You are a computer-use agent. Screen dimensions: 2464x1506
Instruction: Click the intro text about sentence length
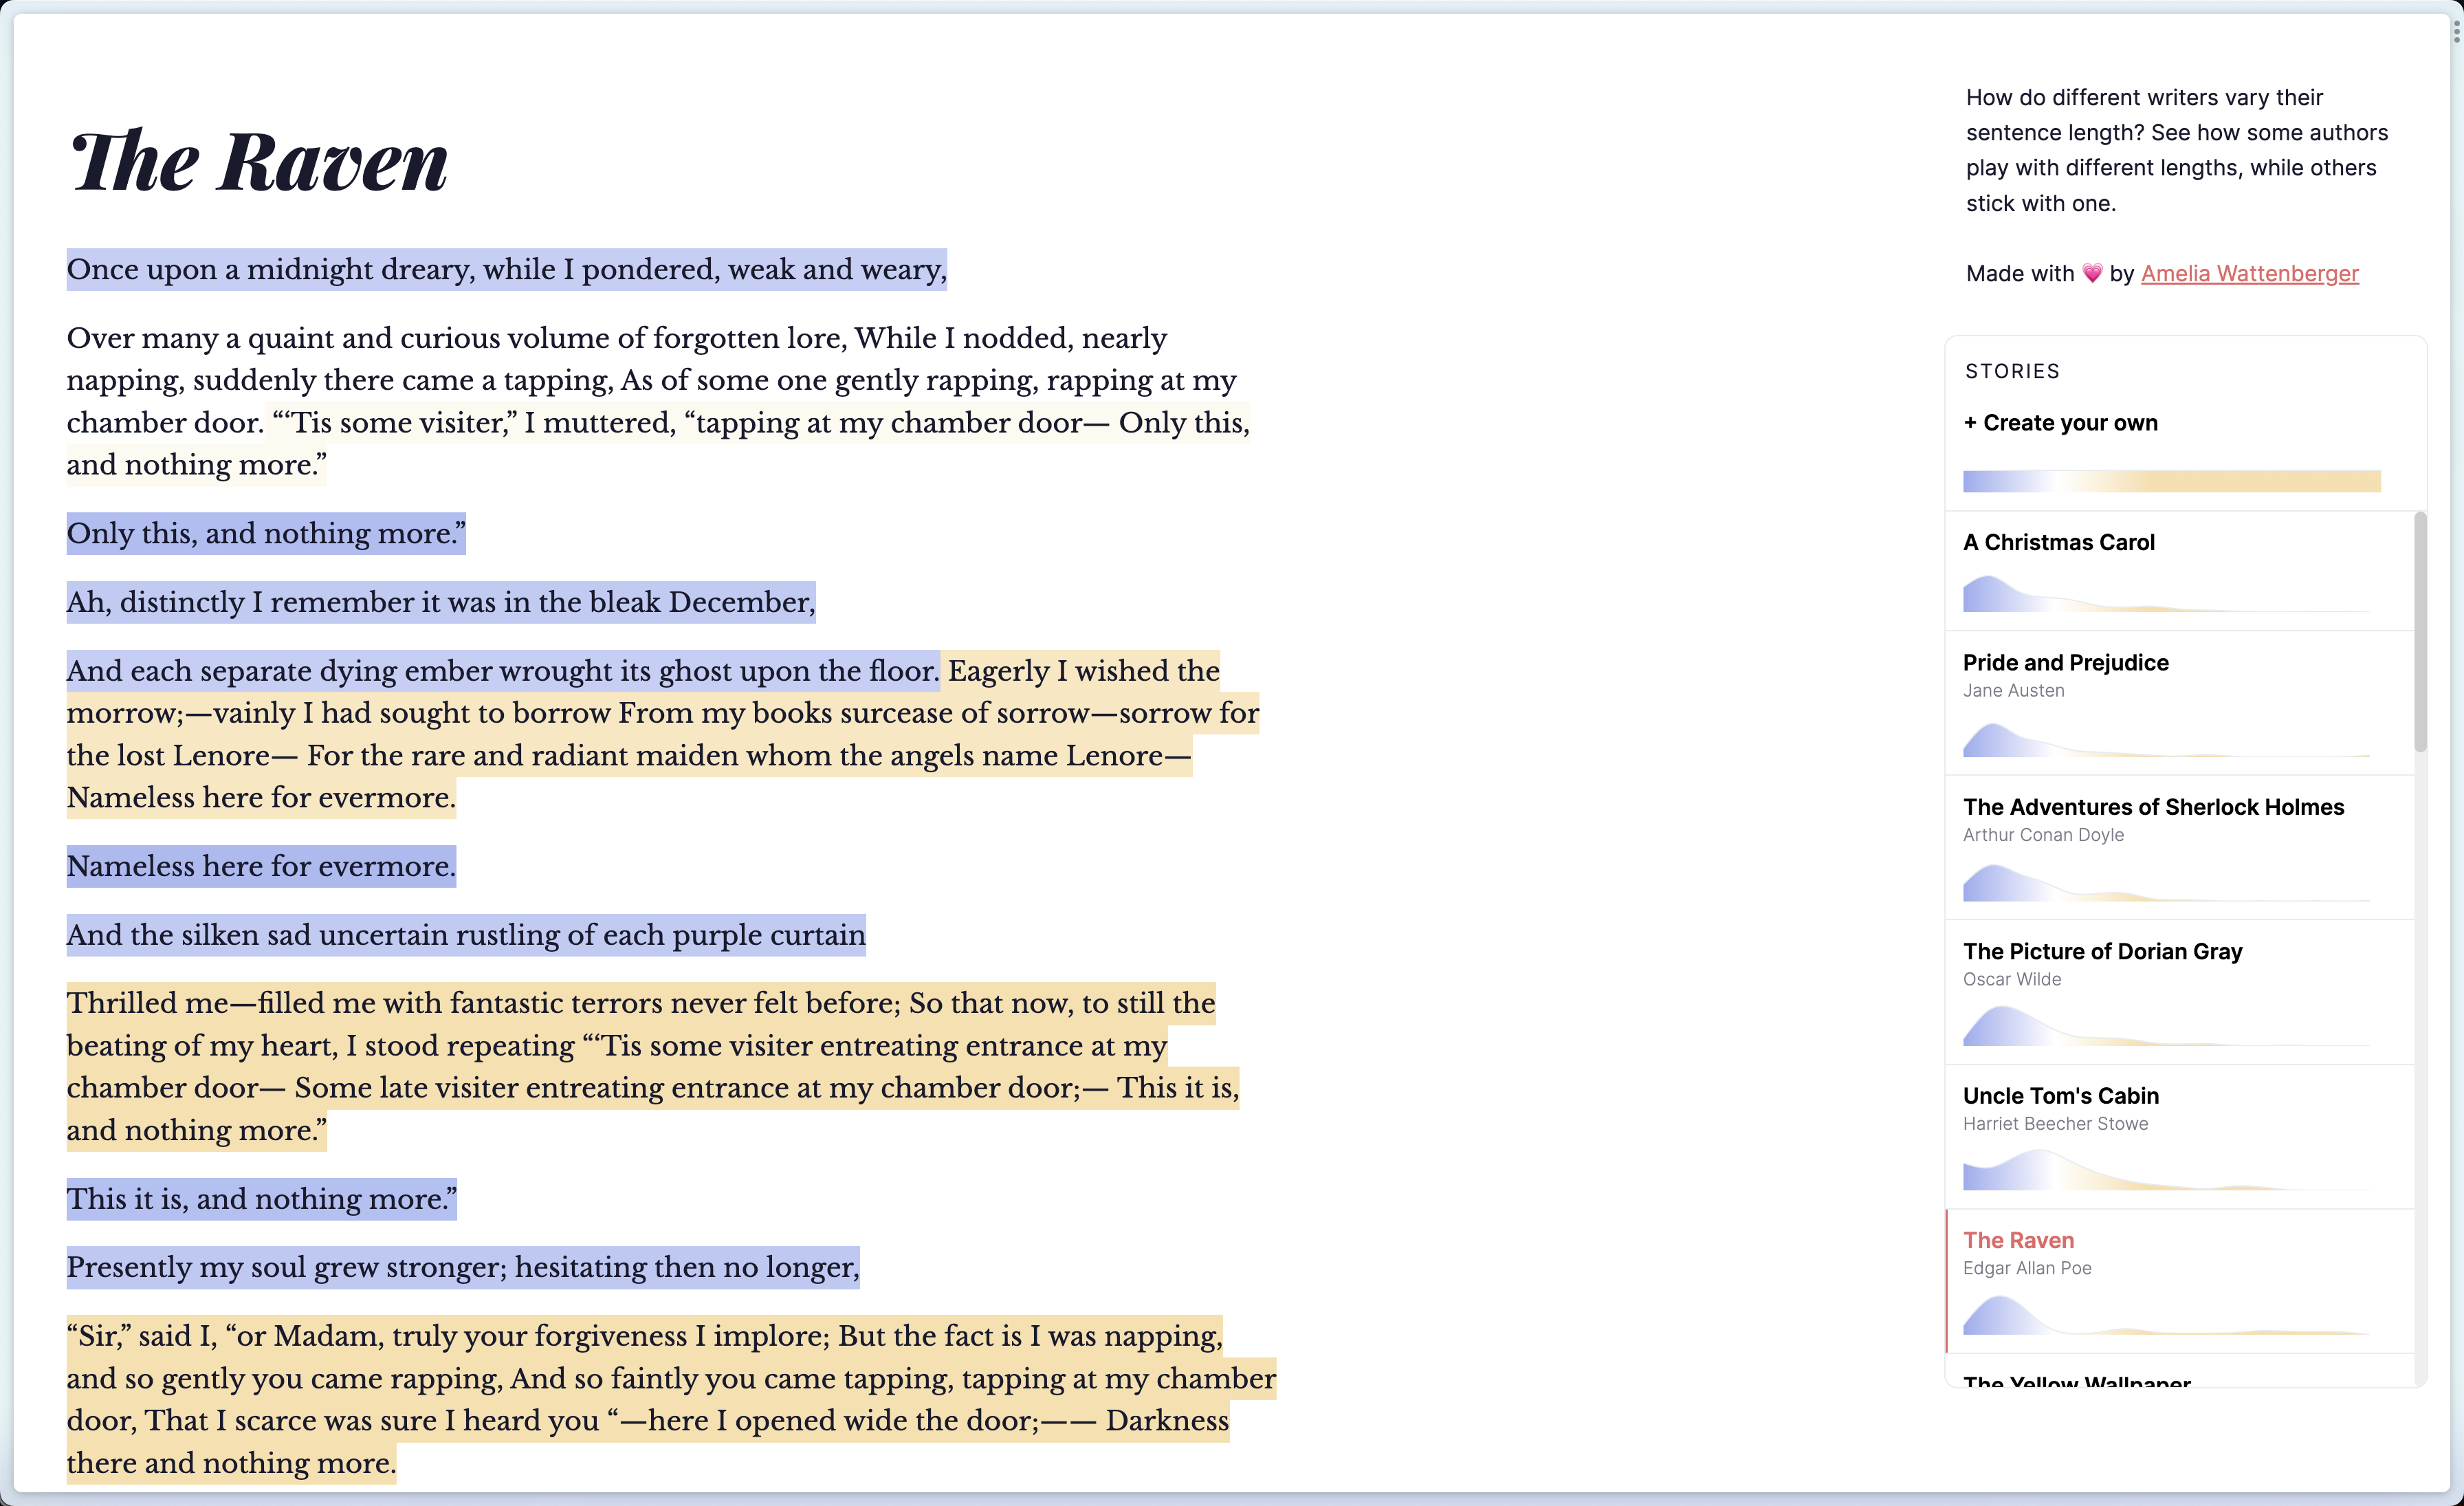point(2176,150)
